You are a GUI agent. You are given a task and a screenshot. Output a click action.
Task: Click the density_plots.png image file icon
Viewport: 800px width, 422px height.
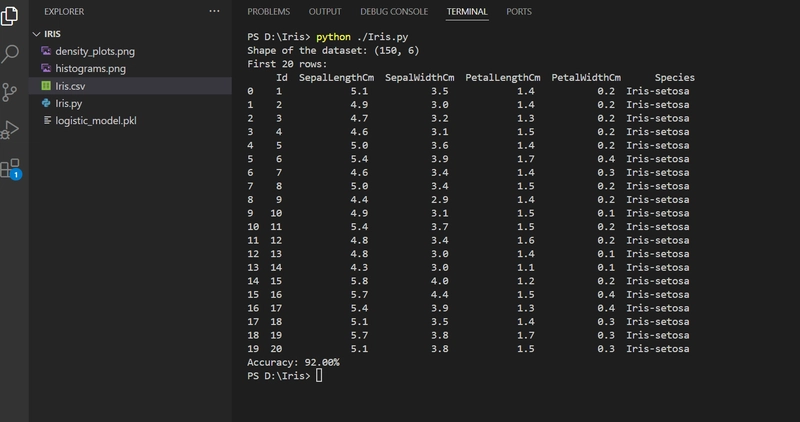tap(46, 51)
